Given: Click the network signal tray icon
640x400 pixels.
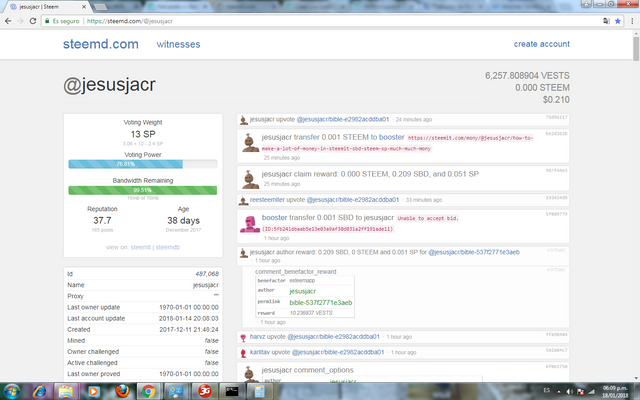Looking at the screenshot, I should tap(591, 392).
